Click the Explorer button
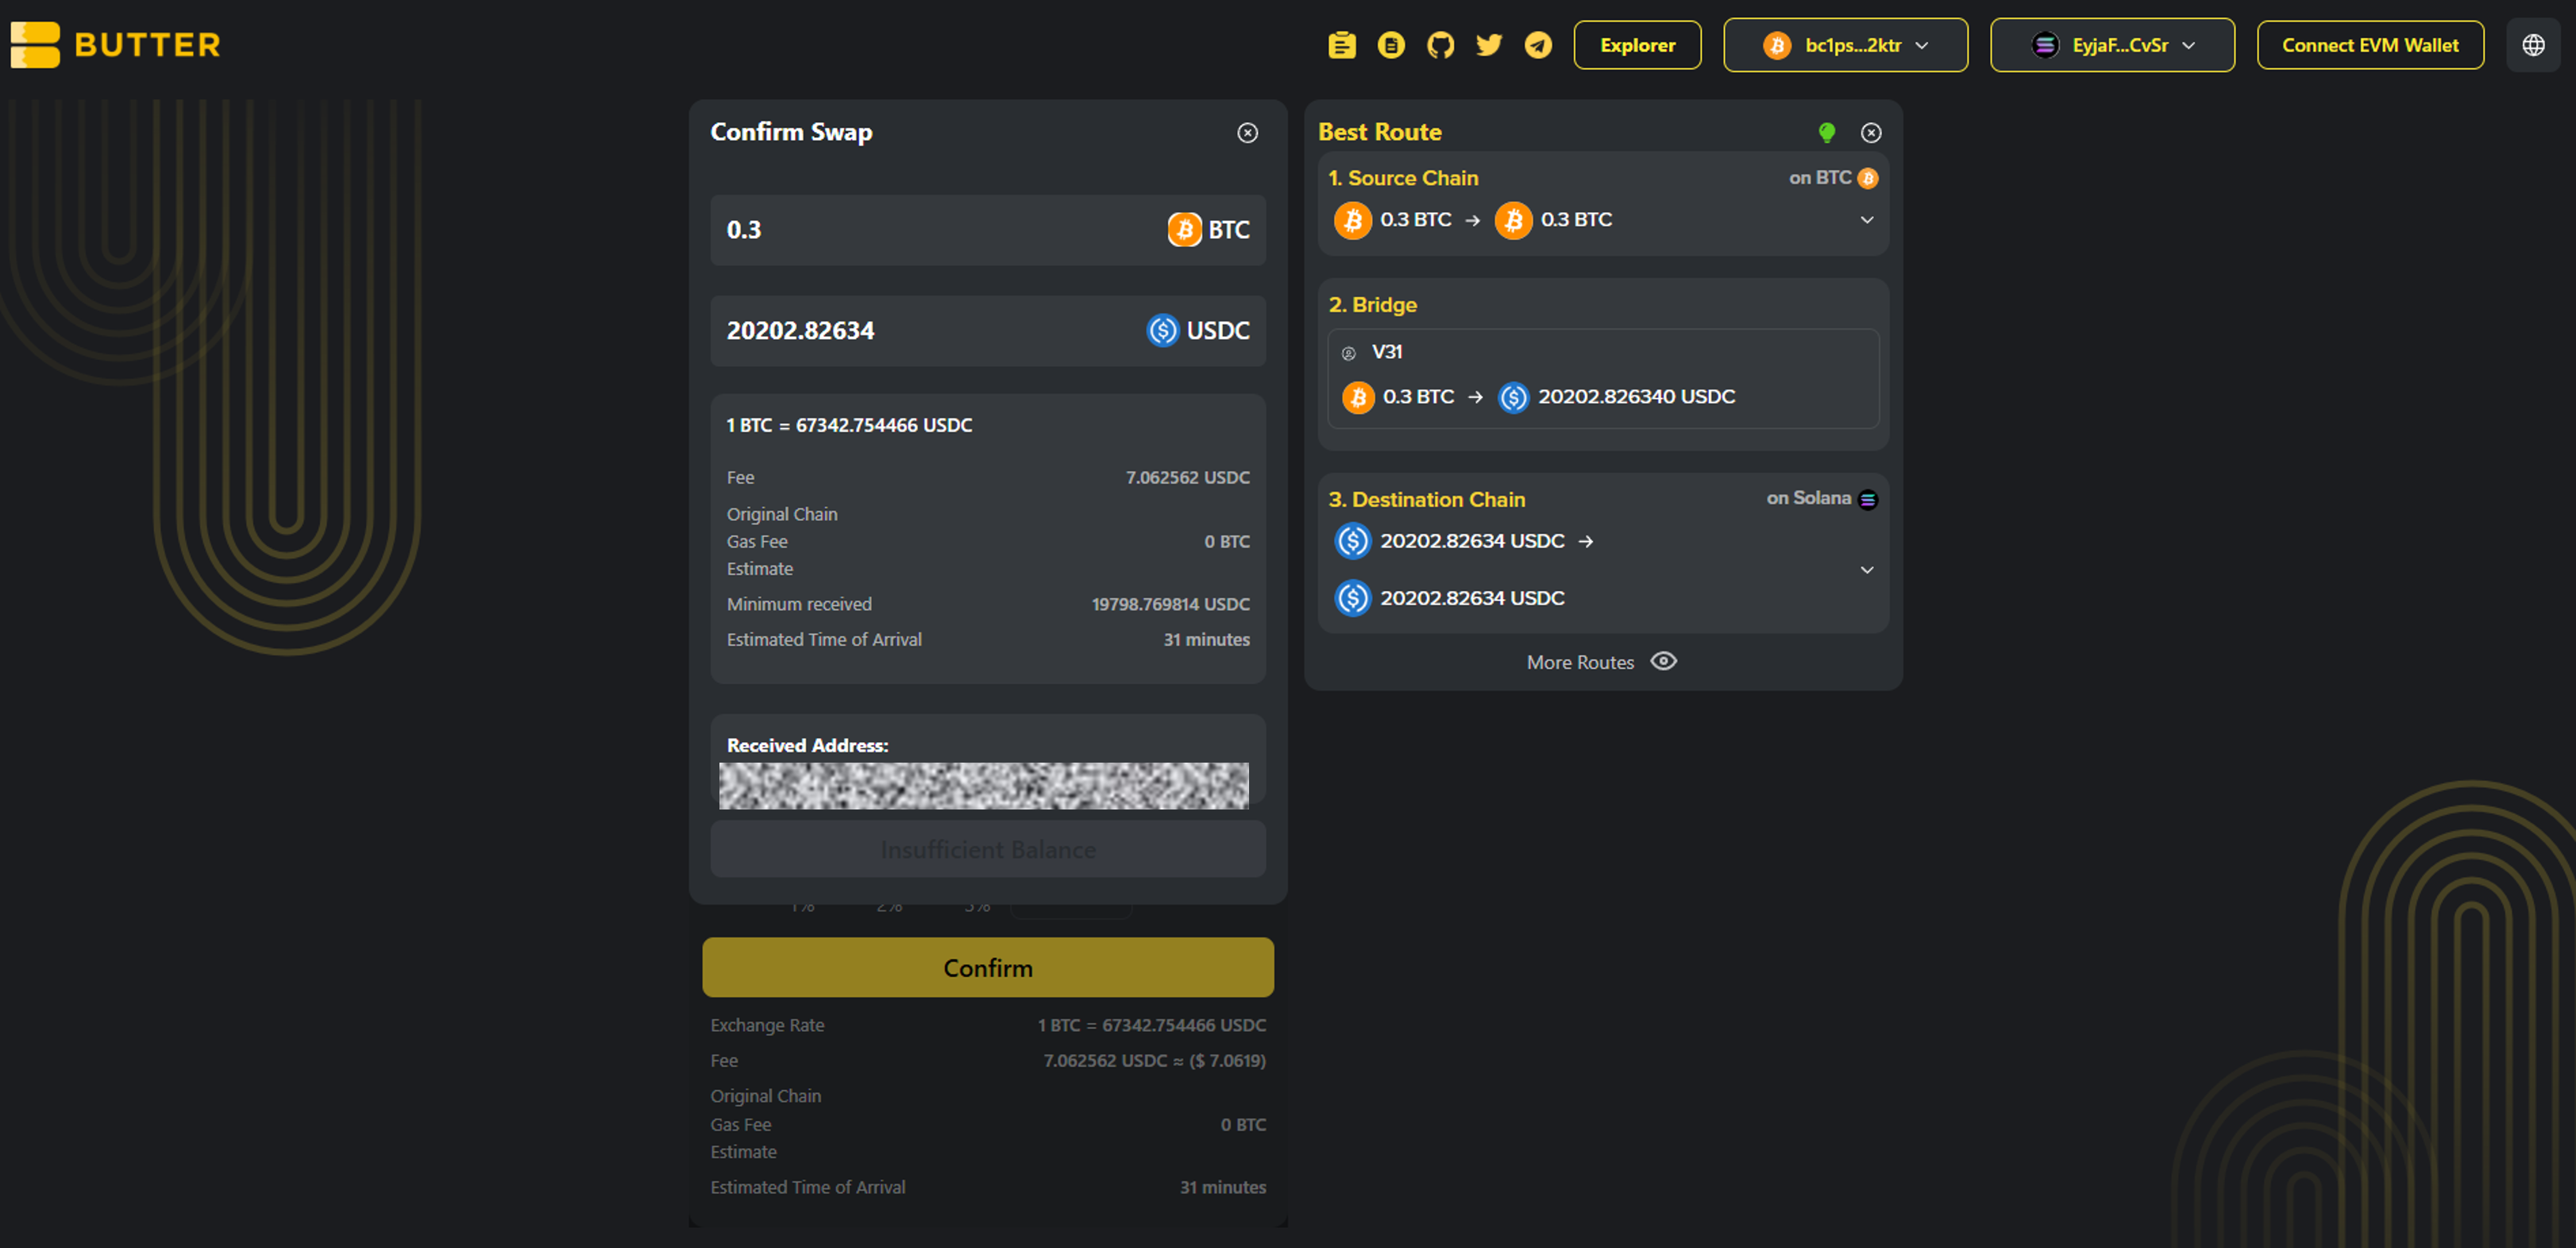 pos(1637,45)
